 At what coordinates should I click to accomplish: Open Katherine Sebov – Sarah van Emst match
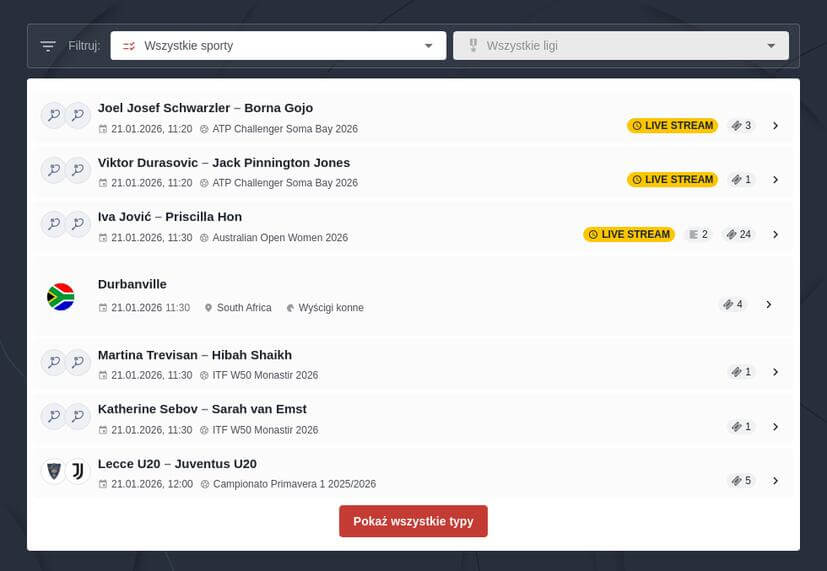tap(202, 409)
